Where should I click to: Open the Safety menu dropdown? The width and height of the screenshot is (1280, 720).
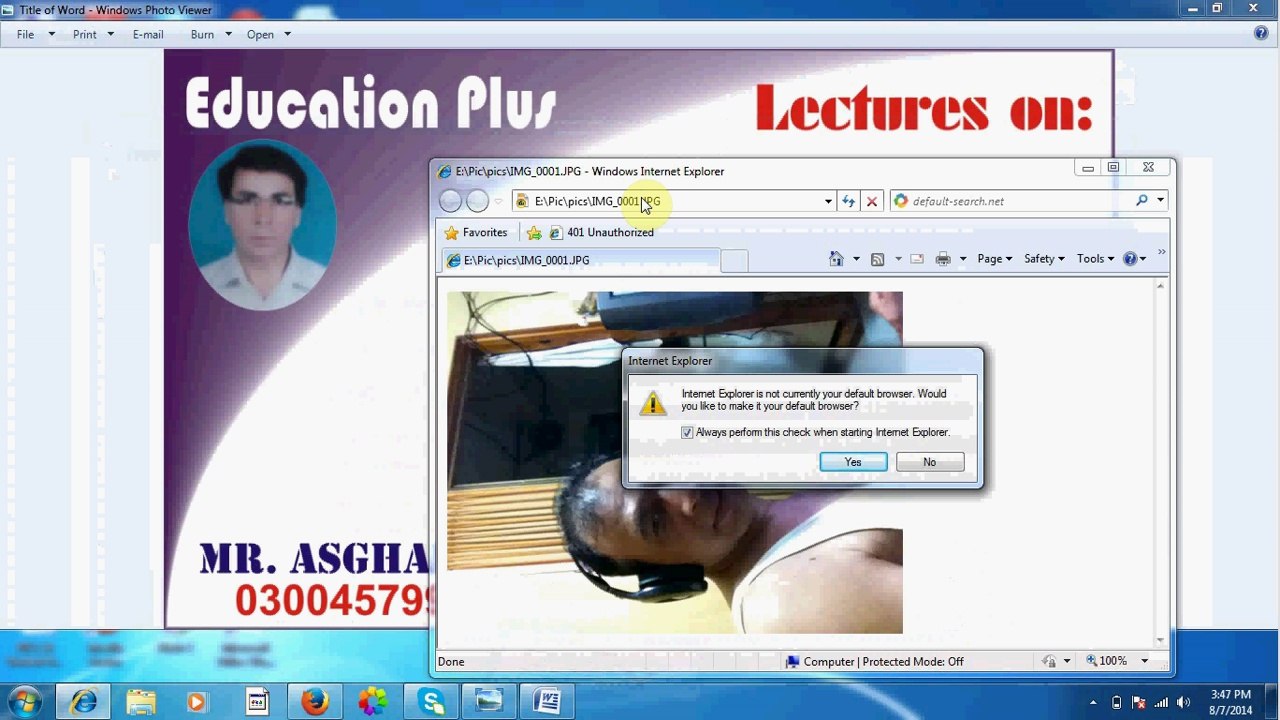(1044, 259)
